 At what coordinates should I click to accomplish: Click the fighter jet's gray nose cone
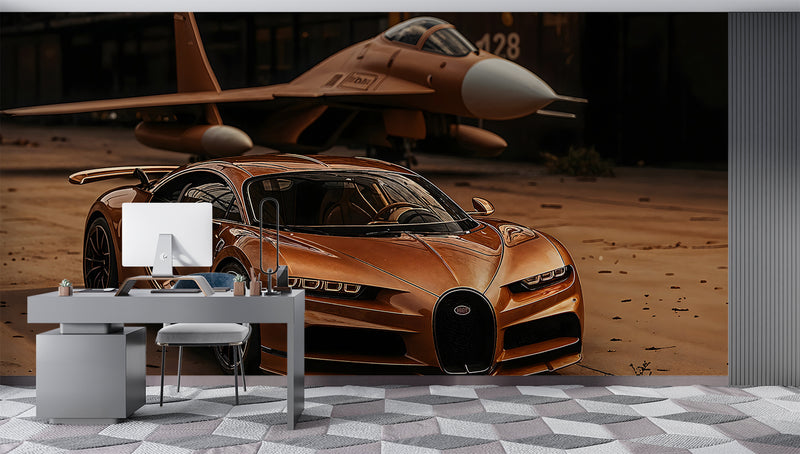click(x=505, y=88)
